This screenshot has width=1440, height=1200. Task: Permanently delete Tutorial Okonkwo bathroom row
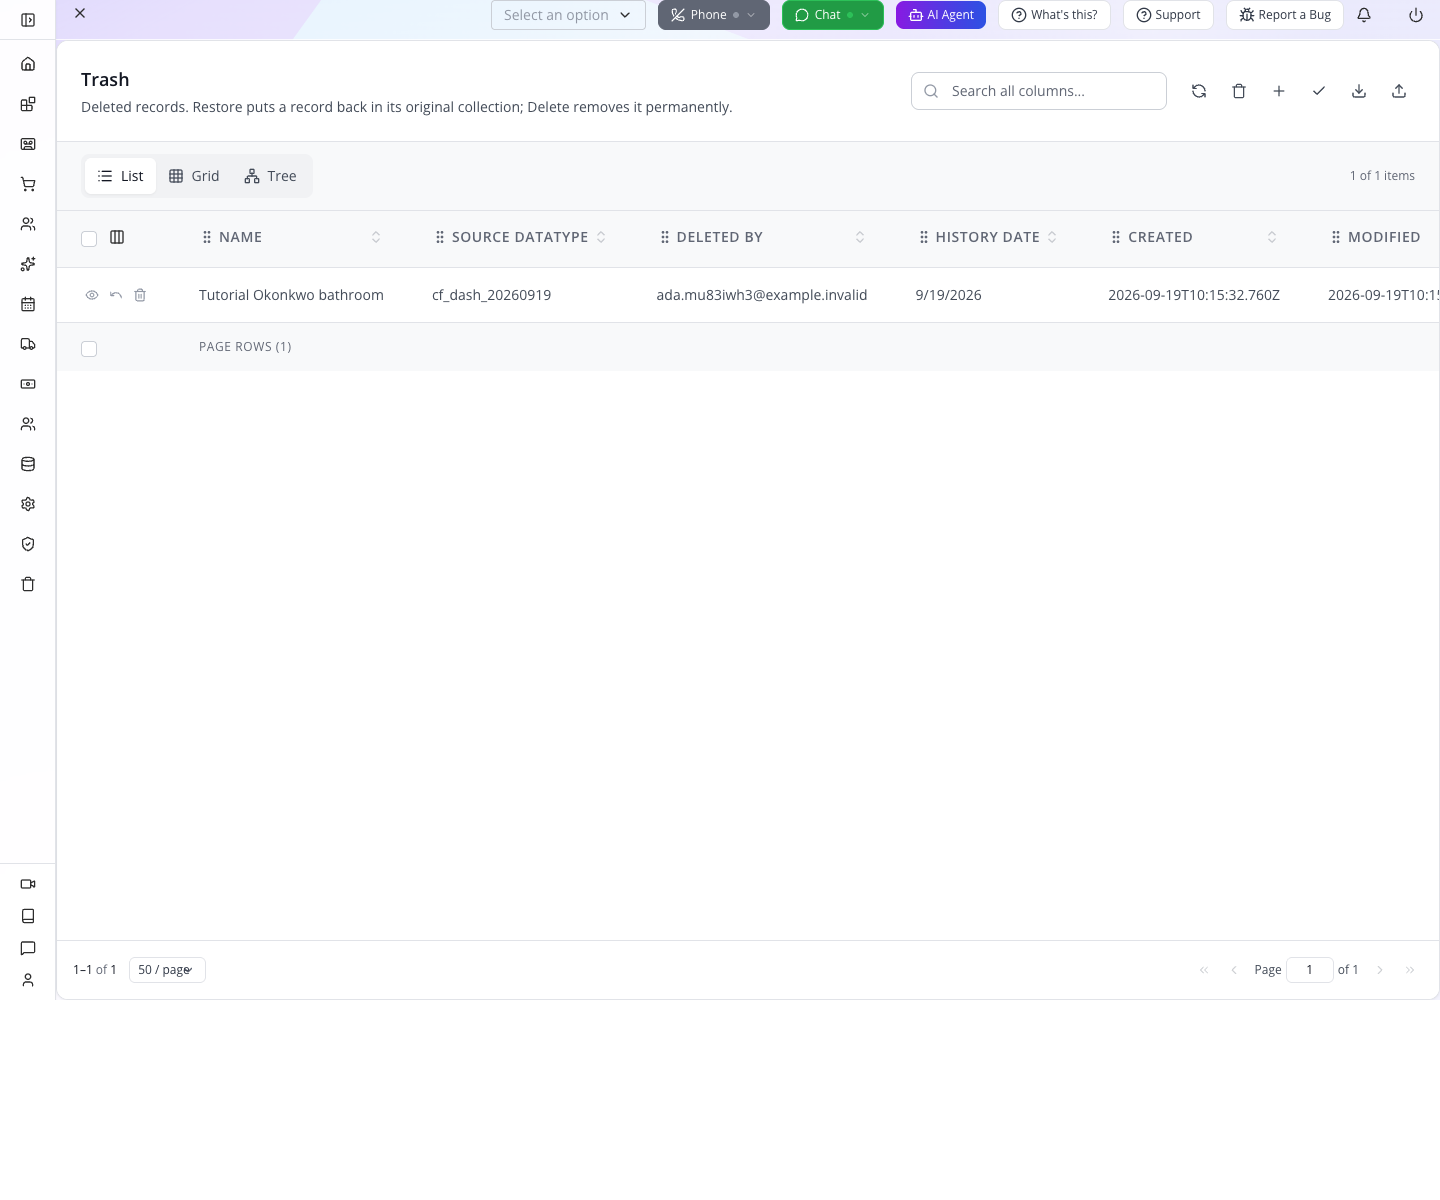point(140,295)
